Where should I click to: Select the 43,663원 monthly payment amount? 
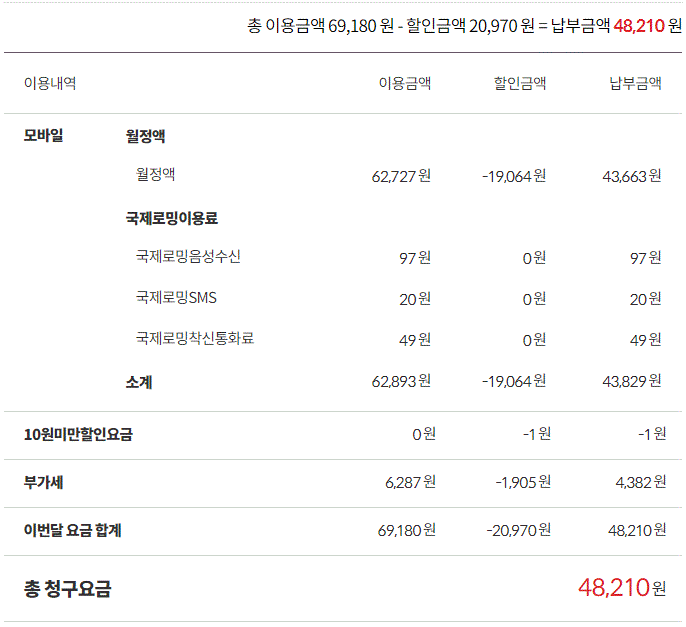(x=632, y=176)
